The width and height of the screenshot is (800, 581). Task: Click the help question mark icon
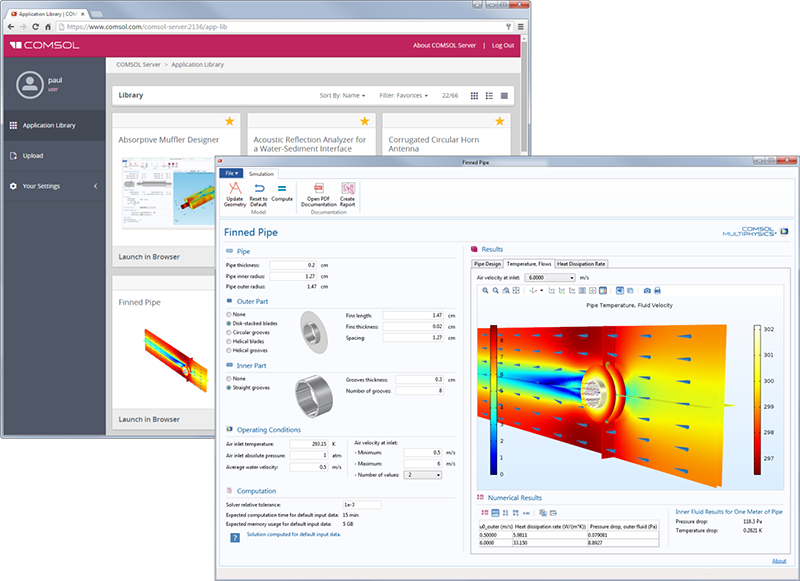coord(235,538)
